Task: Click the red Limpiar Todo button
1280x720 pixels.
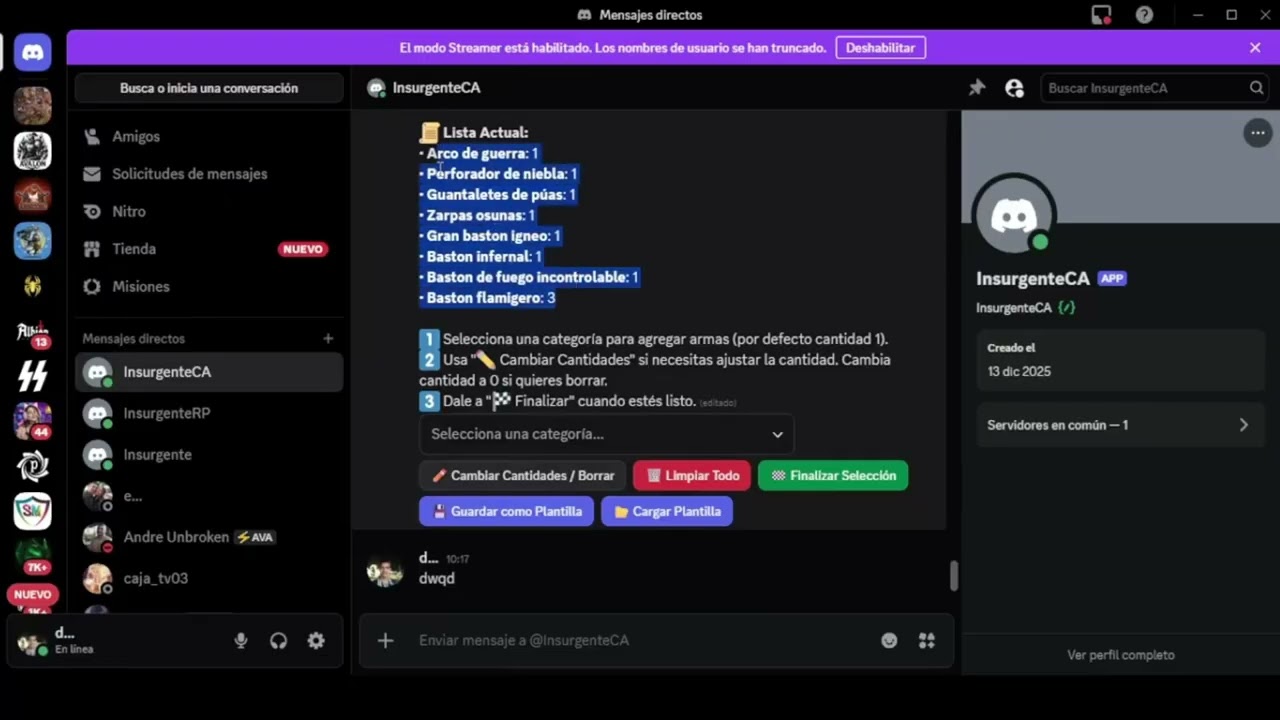Action: (692, 476)
